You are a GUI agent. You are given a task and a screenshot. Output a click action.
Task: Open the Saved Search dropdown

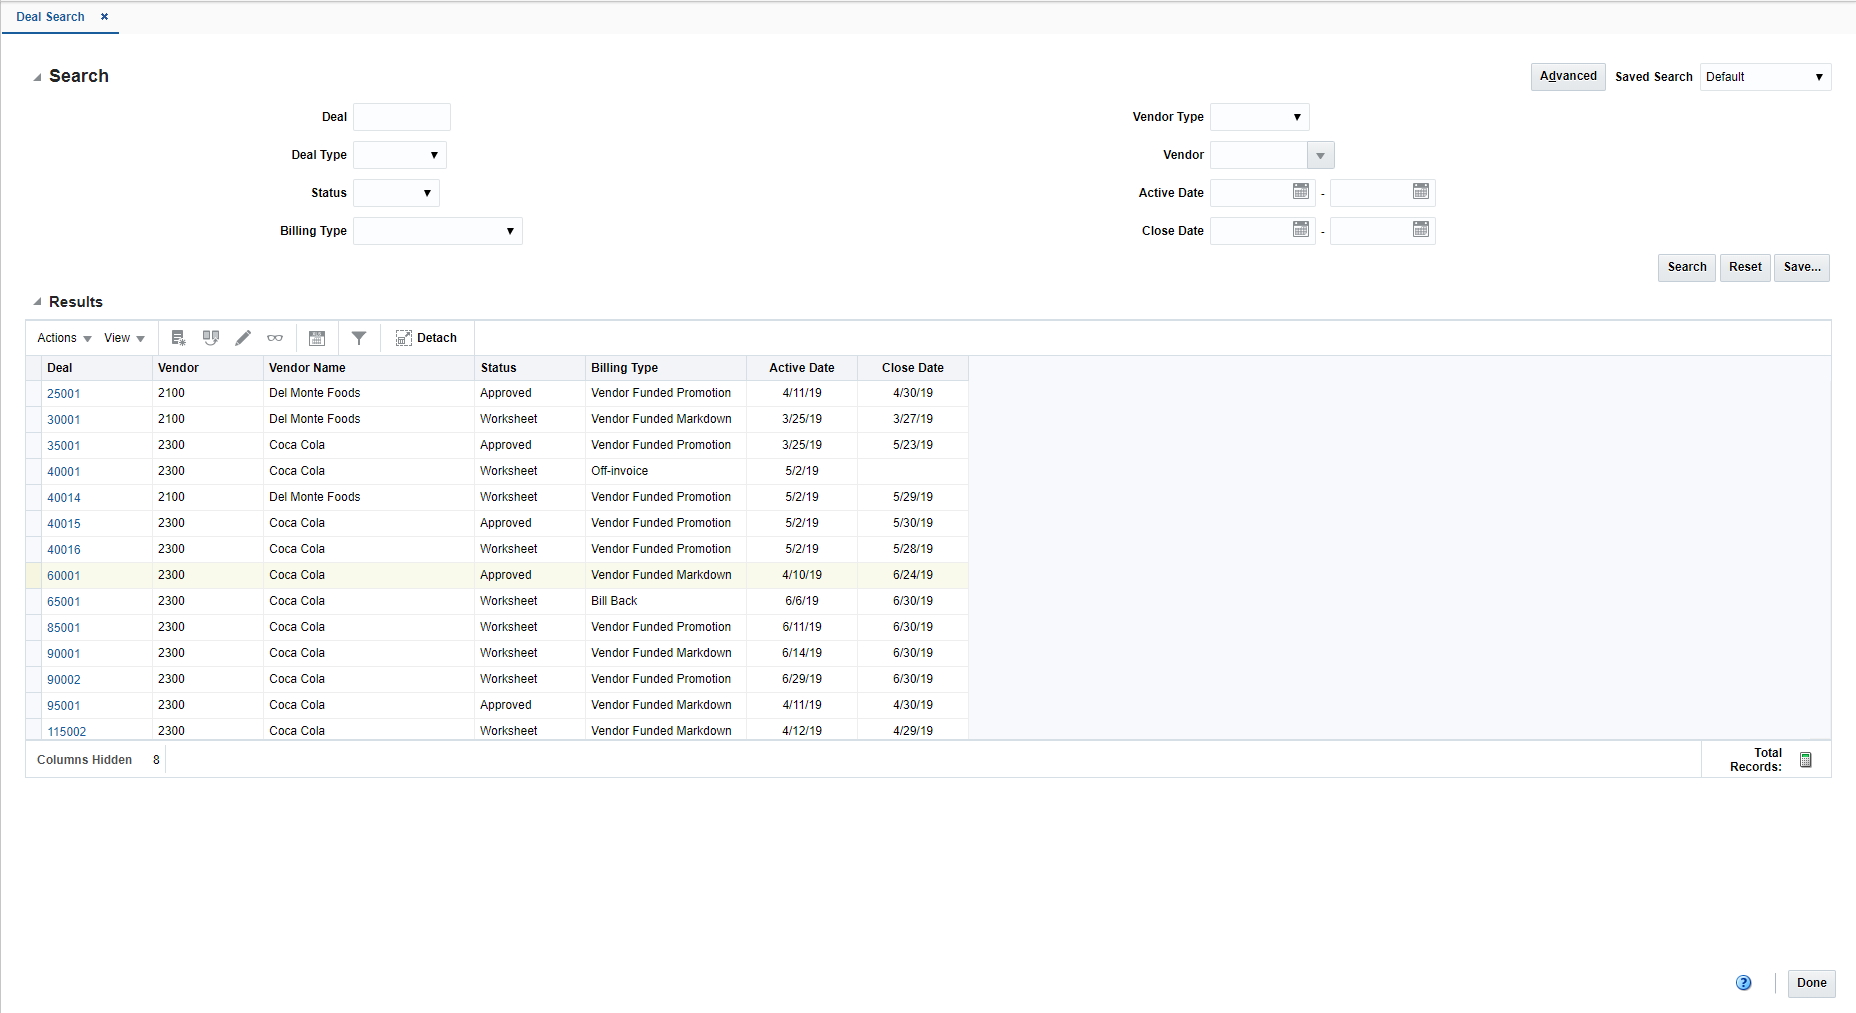click(x=1766, y=77)
